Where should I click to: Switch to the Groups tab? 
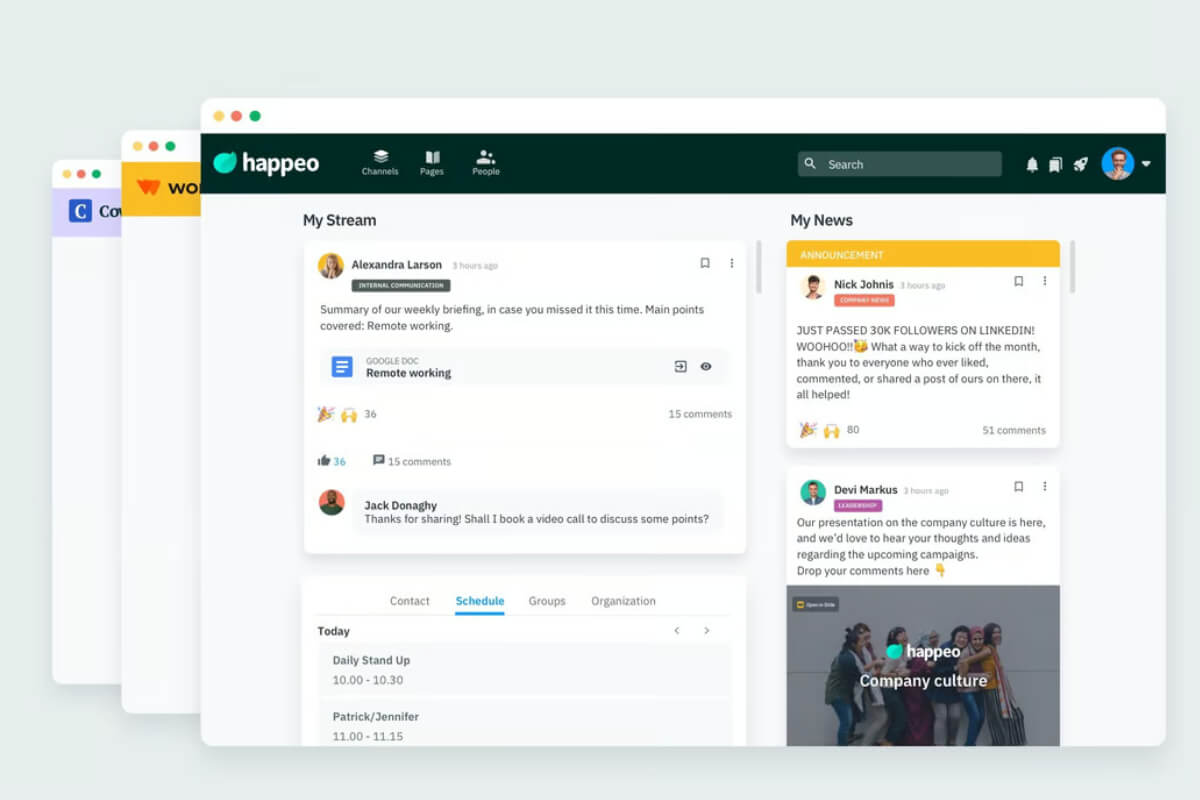pyautogui.click(x=547, y=601)
